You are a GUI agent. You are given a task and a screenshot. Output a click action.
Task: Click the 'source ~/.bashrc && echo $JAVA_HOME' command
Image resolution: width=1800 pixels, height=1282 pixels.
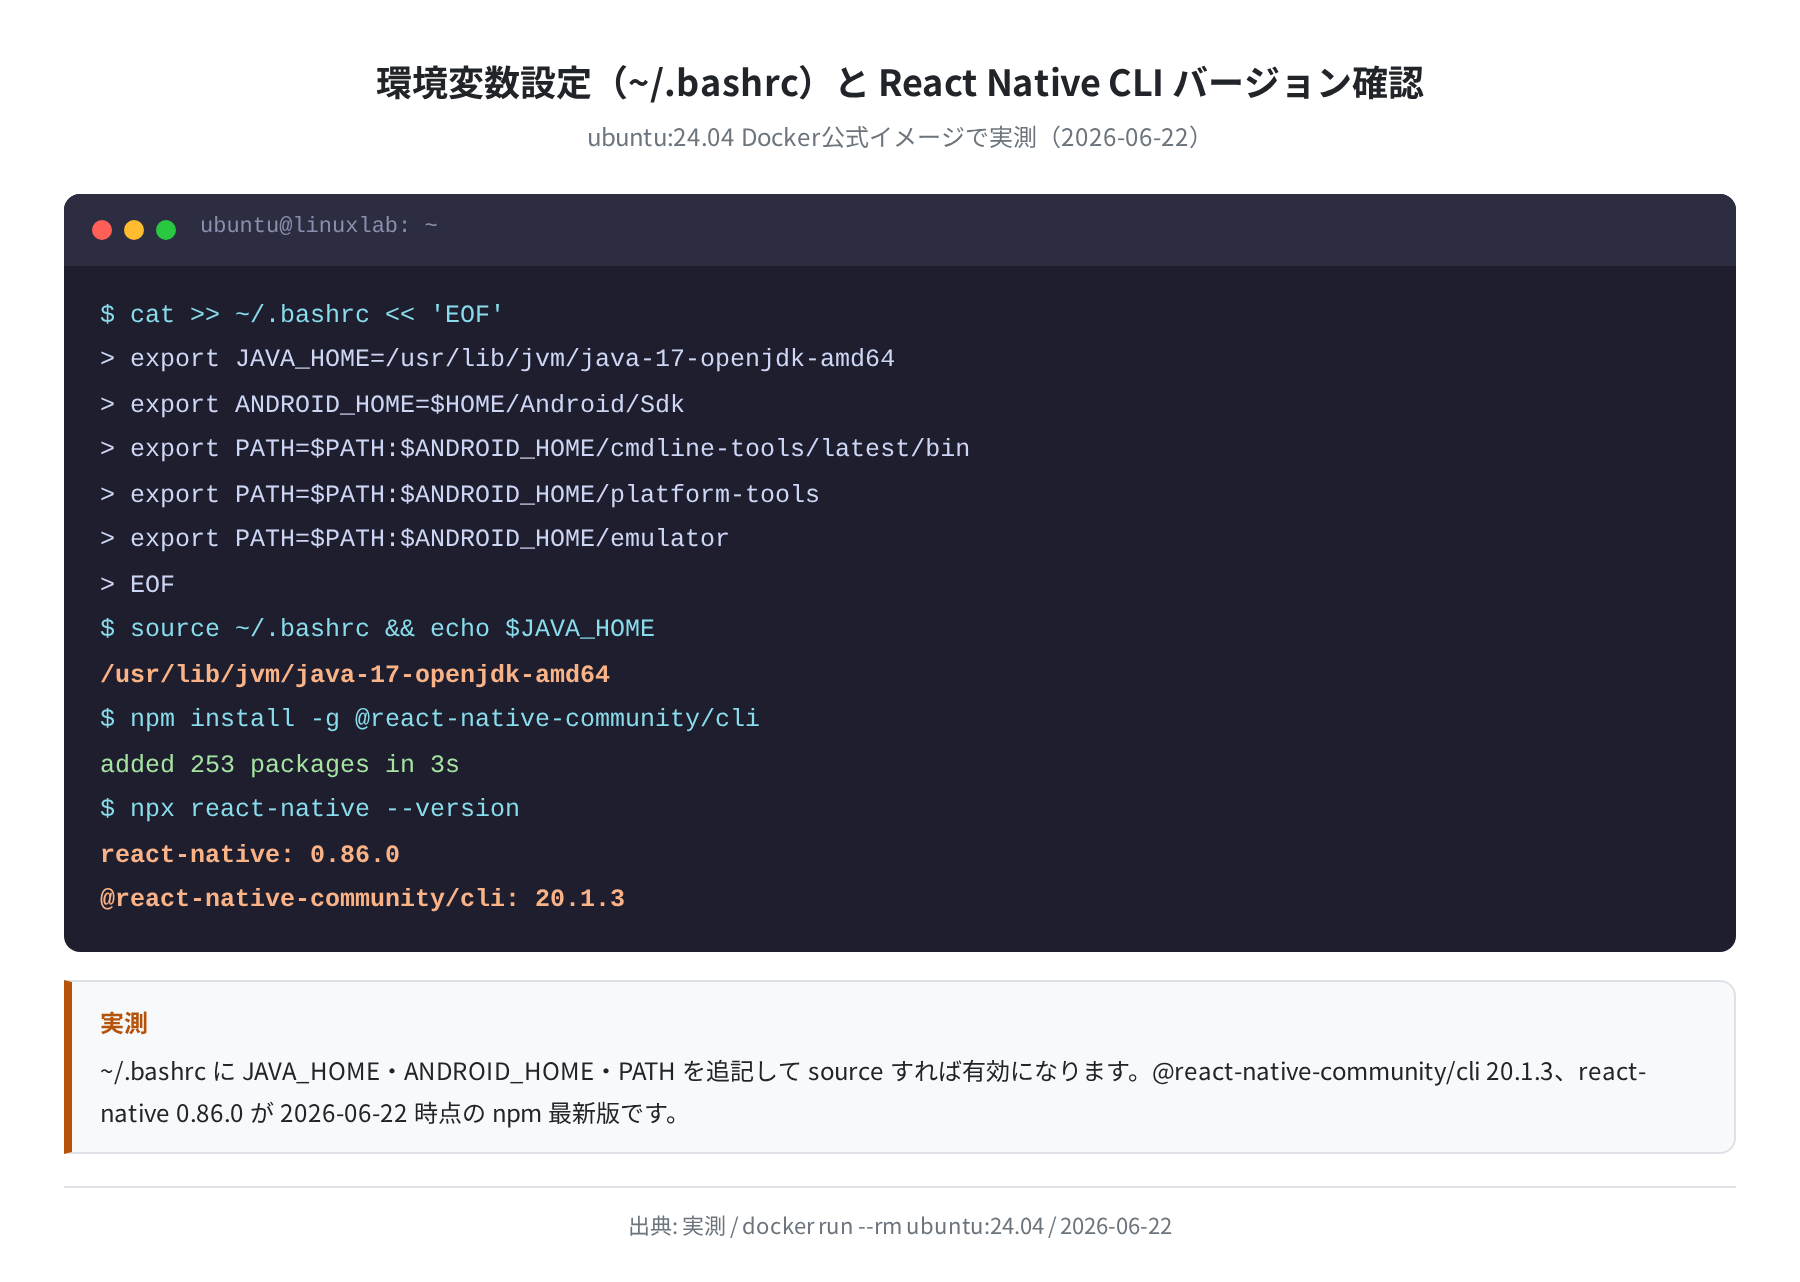point(377,629)
